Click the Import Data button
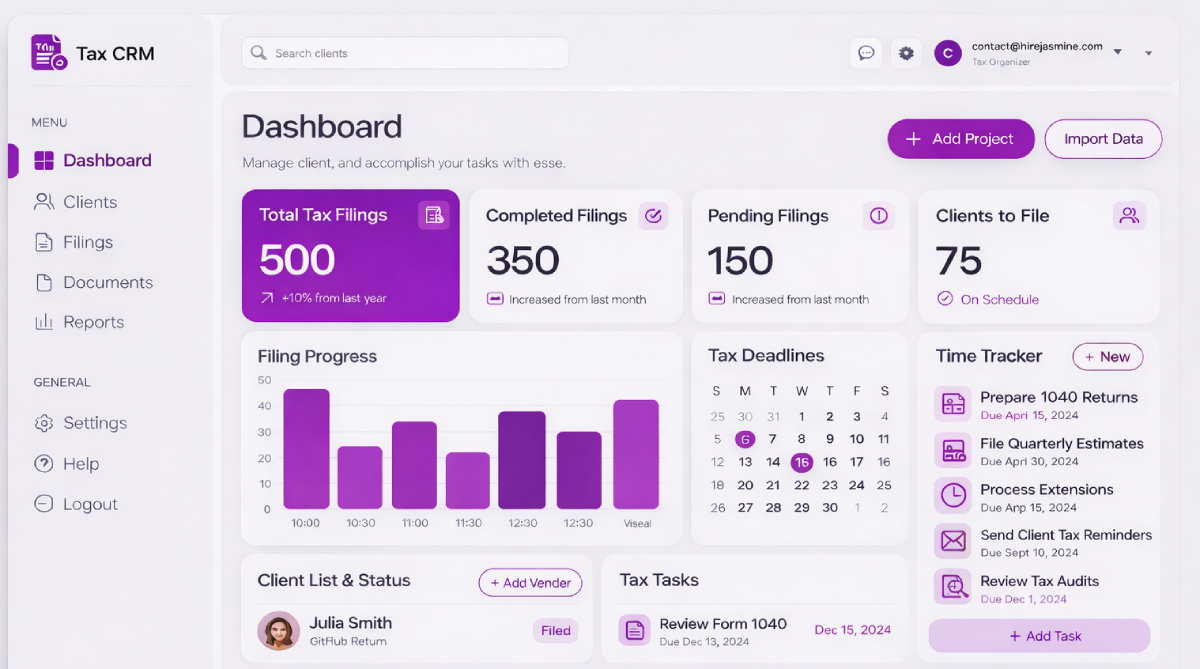The image size is (1200, 669). tap(1103, 139)
